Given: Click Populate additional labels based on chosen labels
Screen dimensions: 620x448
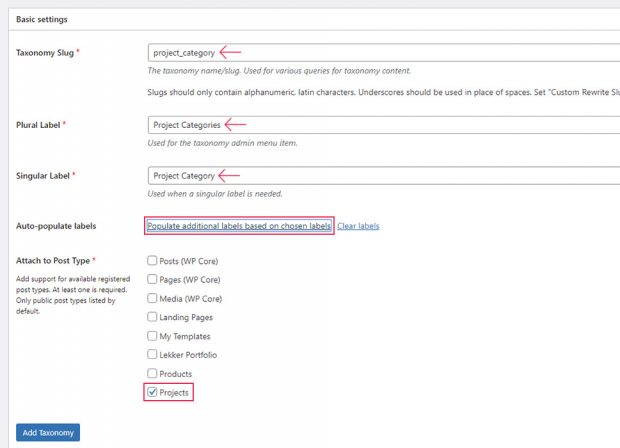Looking at the screenshot, I should click(x=239, y=226).
